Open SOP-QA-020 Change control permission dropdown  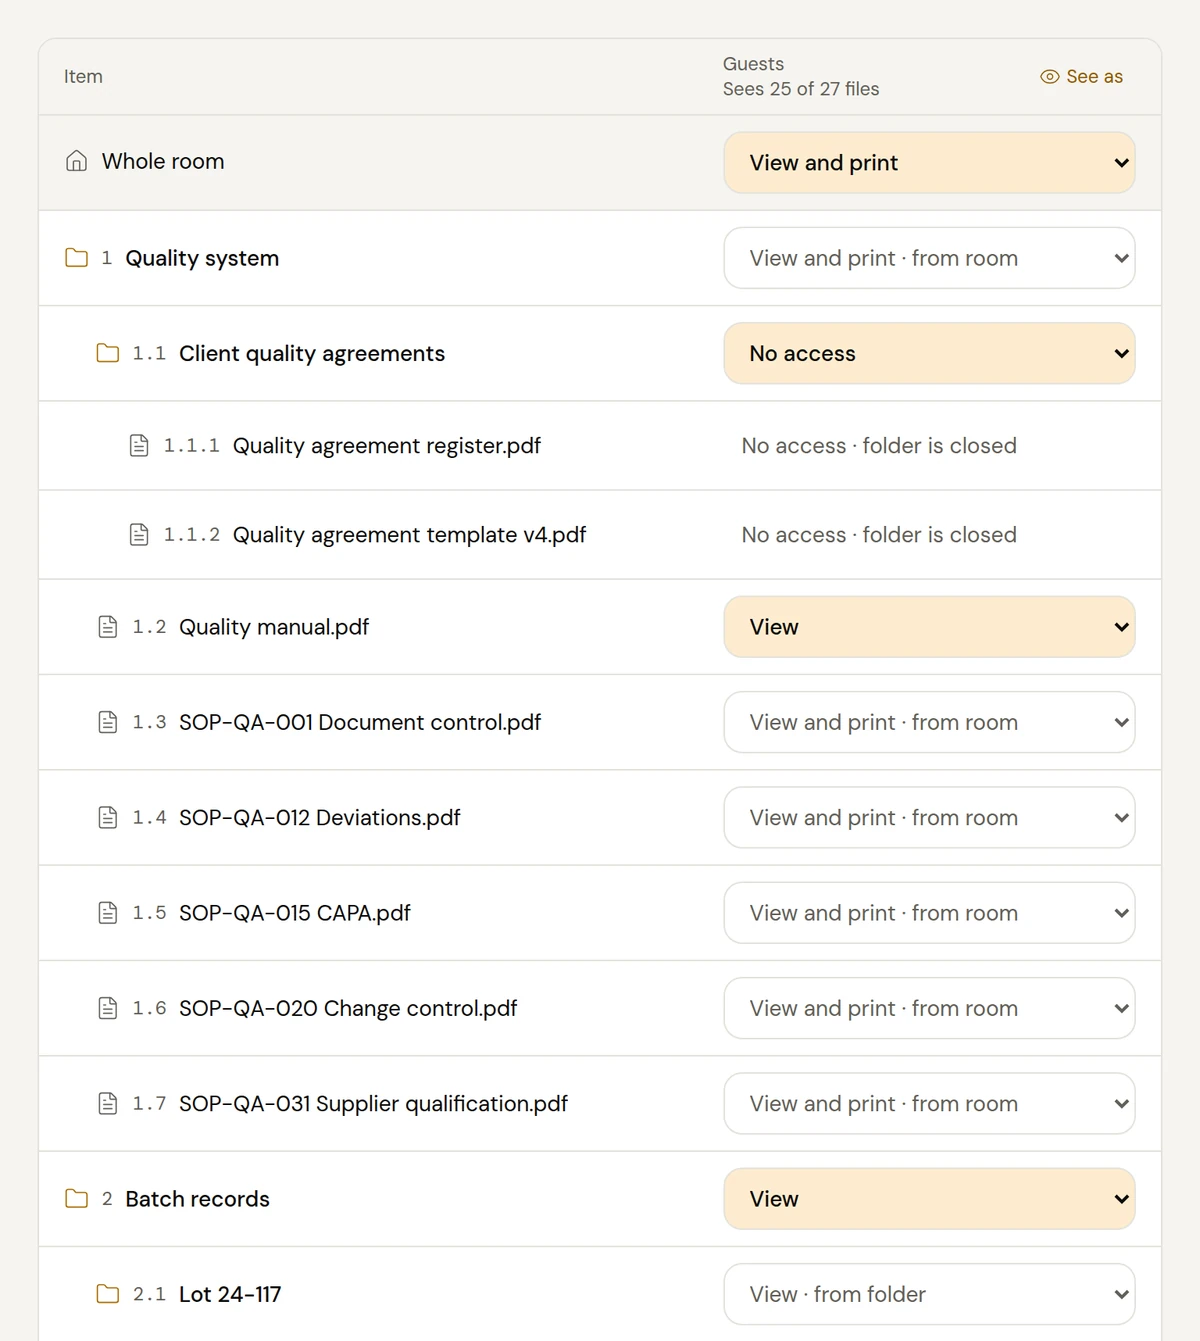point(929,1008)
